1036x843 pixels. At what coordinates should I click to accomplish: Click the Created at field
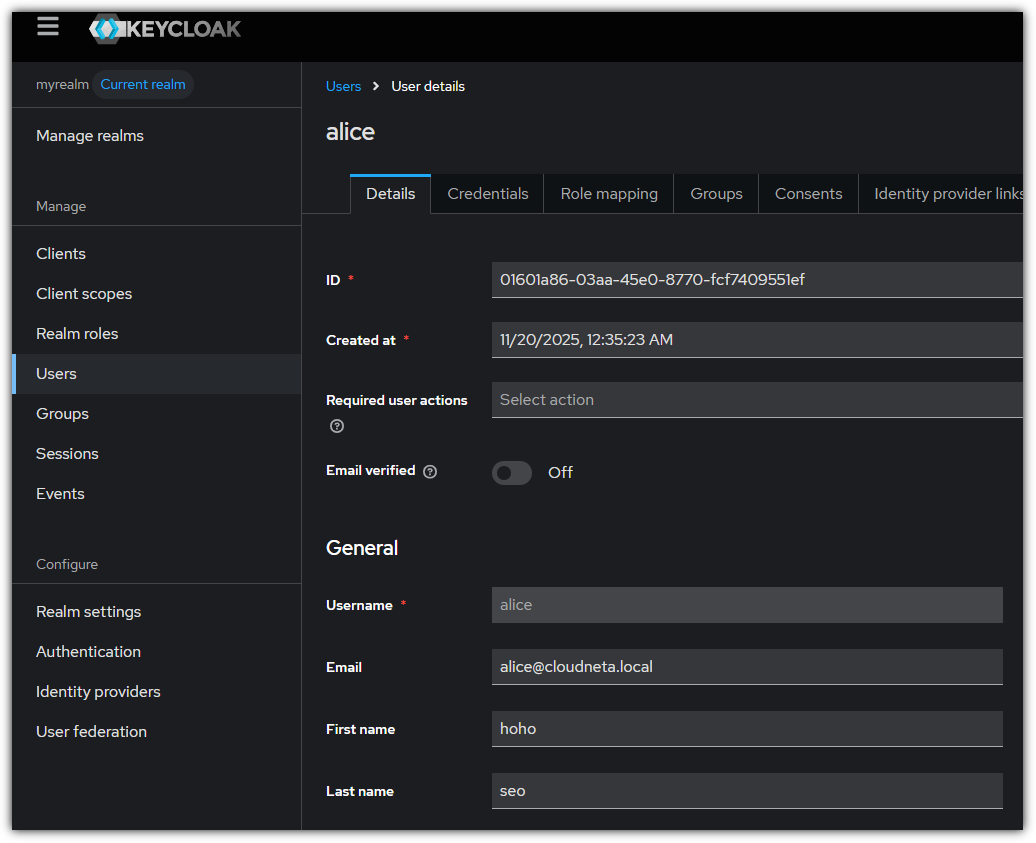click(757, 340)
